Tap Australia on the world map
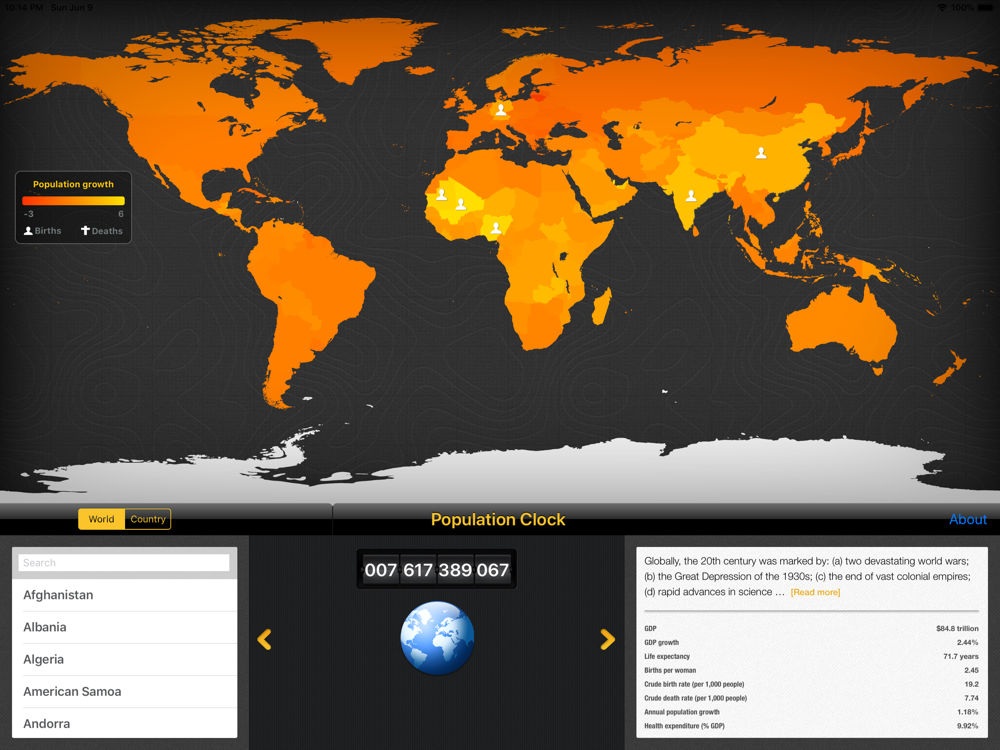 (x=842, y=325)
